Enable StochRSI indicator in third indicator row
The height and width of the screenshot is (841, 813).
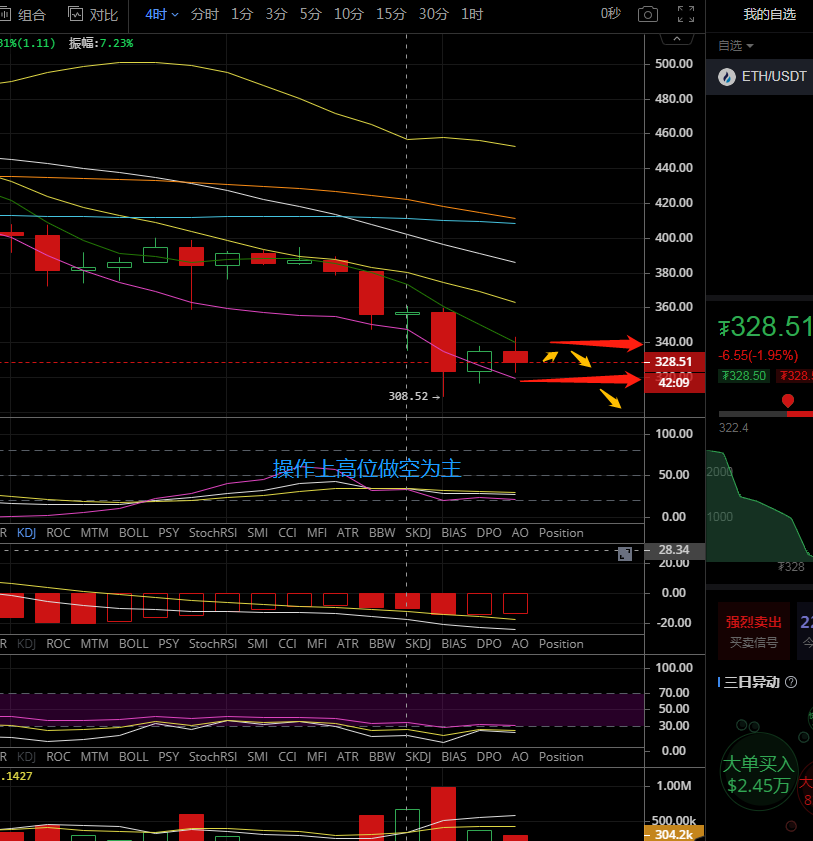[x=211, y=757]
